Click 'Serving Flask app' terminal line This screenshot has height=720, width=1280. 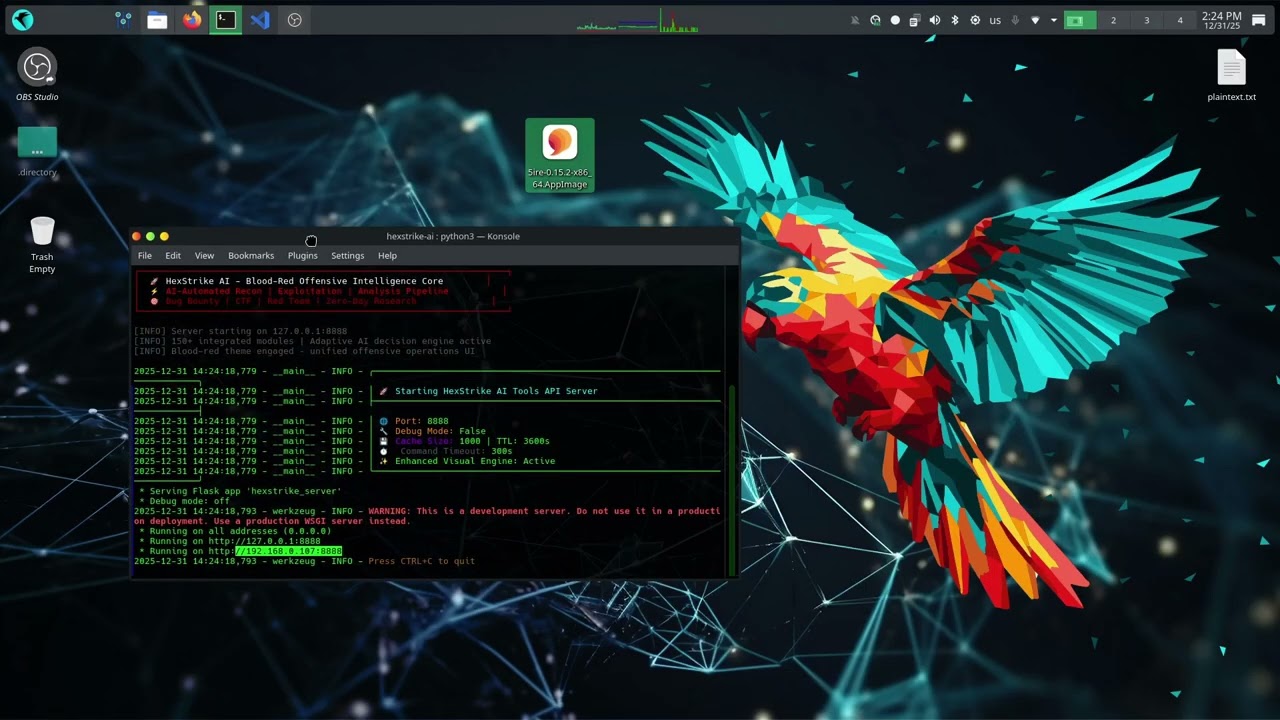click(240, 491)
